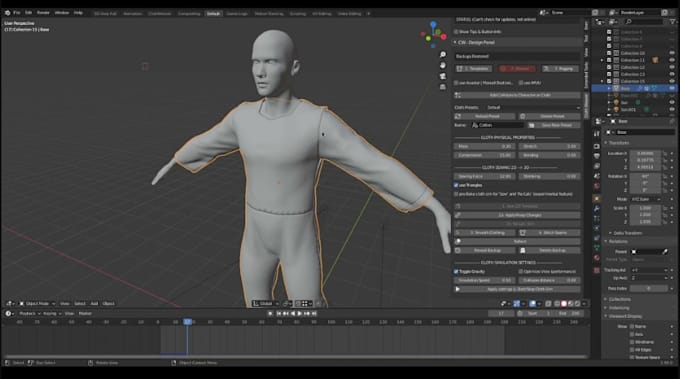Enable the 'use MMU' checkbox
Screen dimensions: 680x379
click(x=521, y=83)
